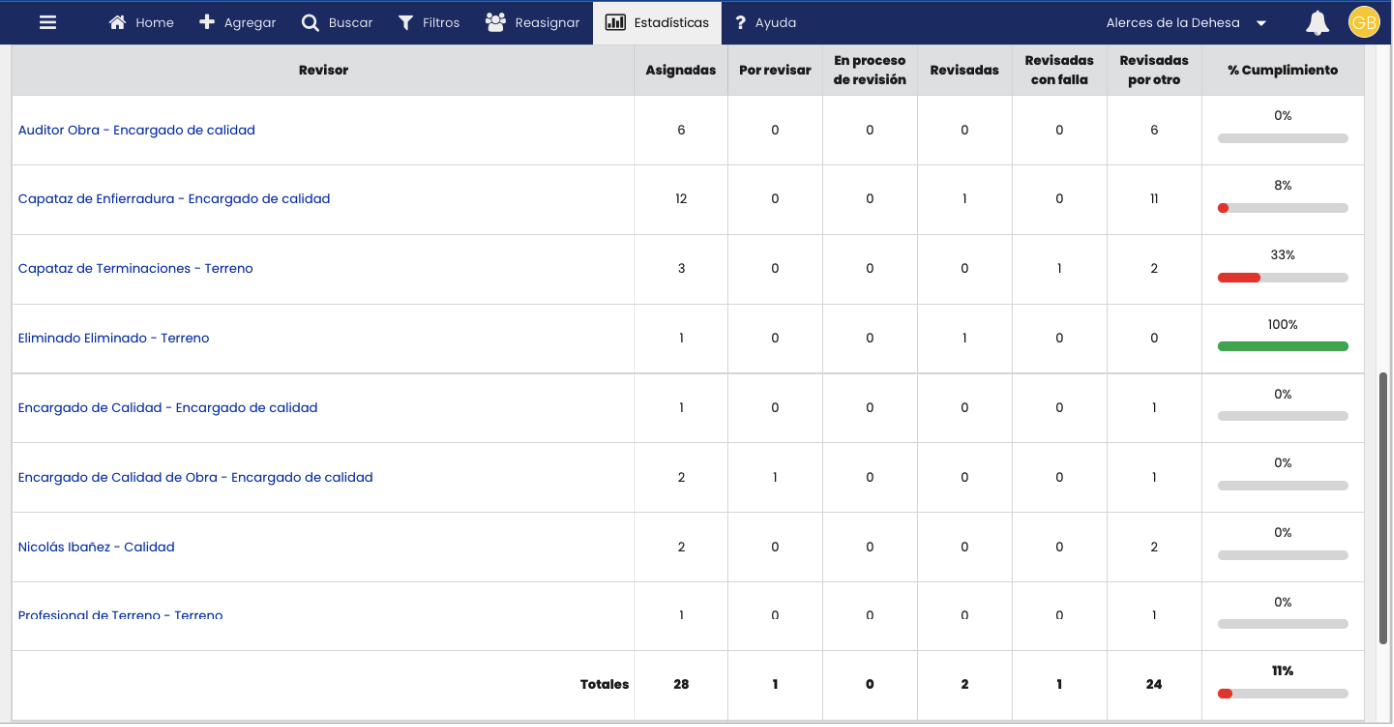
Task: Click the Buscar magnifier icon
Action: pos(310,22)
